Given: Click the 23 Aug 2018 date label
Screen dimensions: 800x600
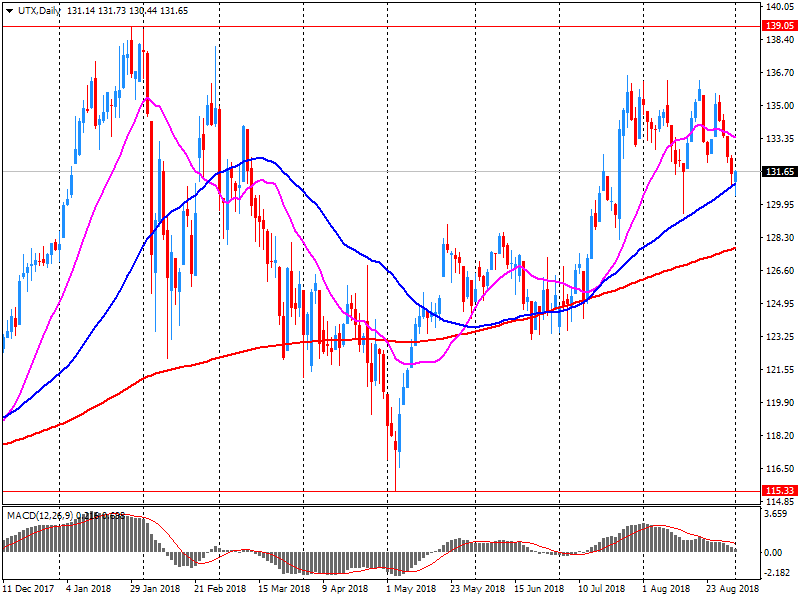Looking at the screenshot, I should pyautogui.click(x=732, y=589).
